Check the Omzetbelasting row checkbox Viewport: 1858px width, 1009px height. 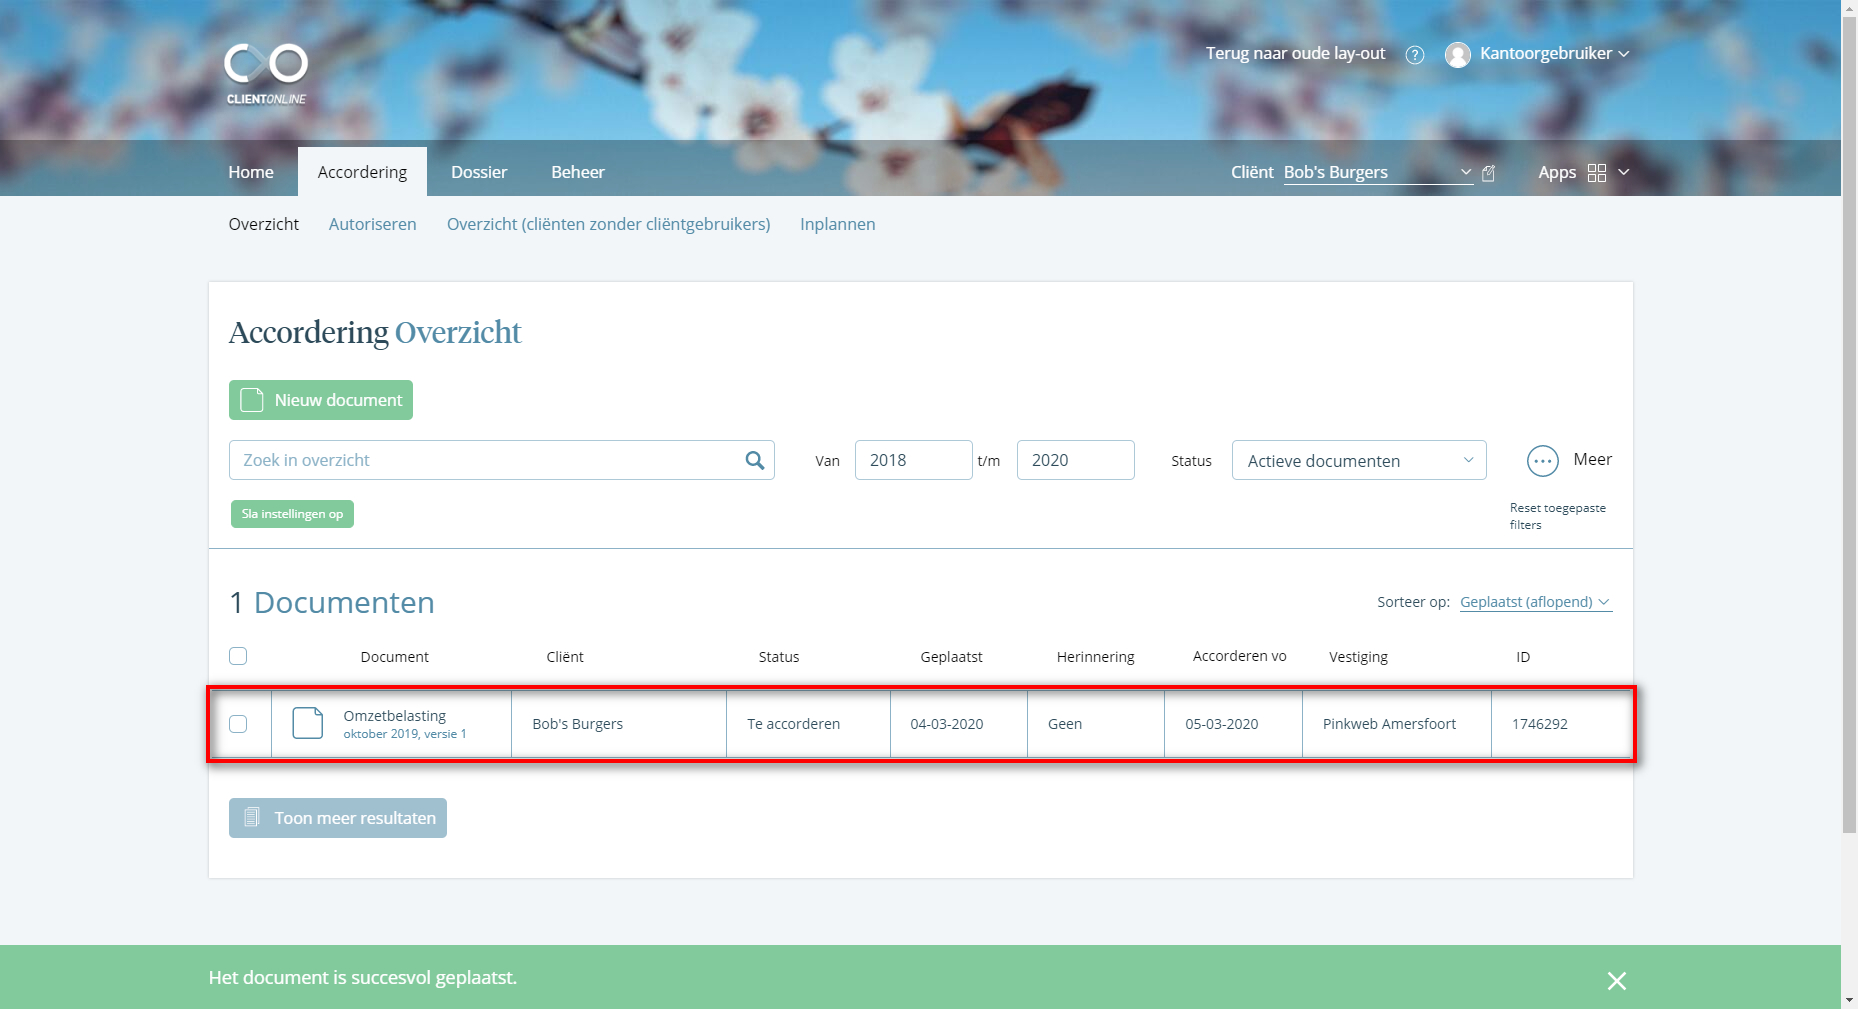click(238, 724)
